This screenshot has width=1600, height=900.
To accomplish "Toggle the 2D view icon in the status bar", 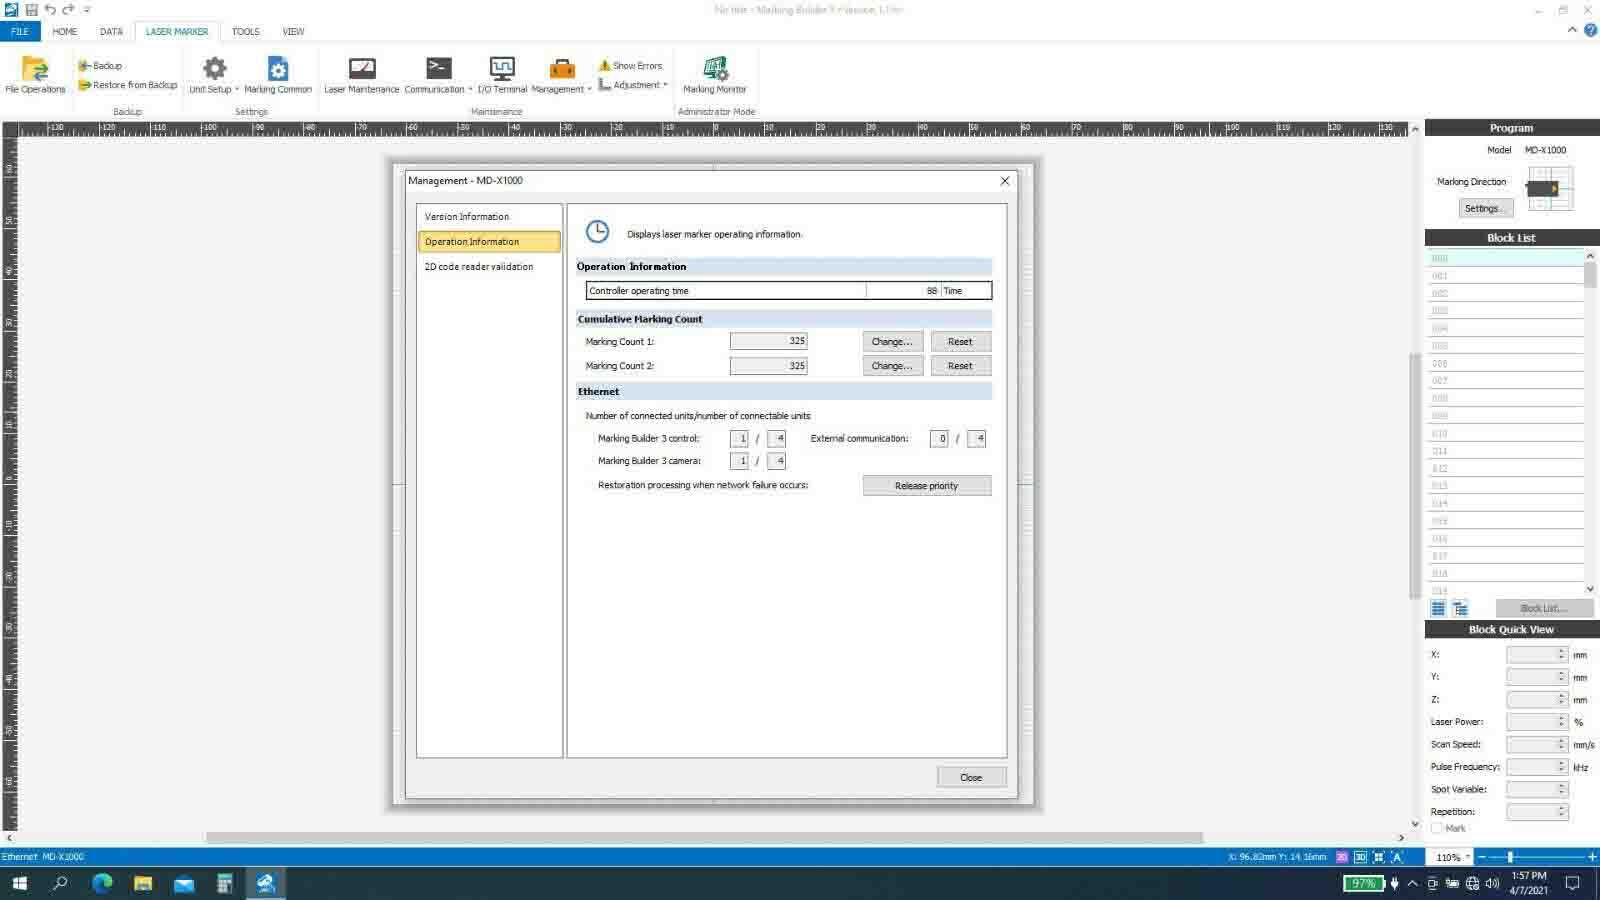I will point(1343,857).
